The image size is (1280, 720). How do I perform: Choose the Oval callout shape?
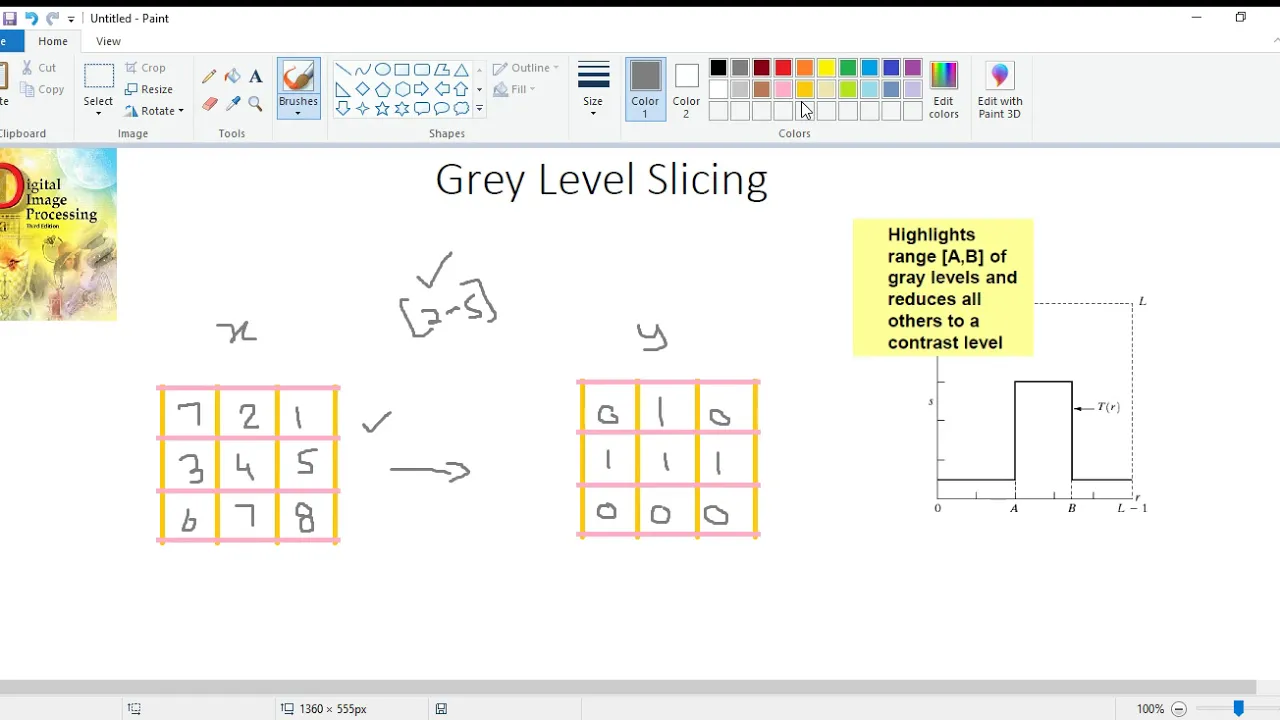[x=441, y=108]
